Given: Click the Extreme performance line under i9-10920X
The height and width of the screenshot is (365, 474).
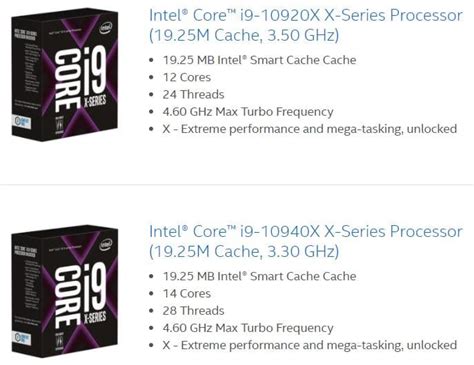Looking at the screenshot, I should (310, 129).
